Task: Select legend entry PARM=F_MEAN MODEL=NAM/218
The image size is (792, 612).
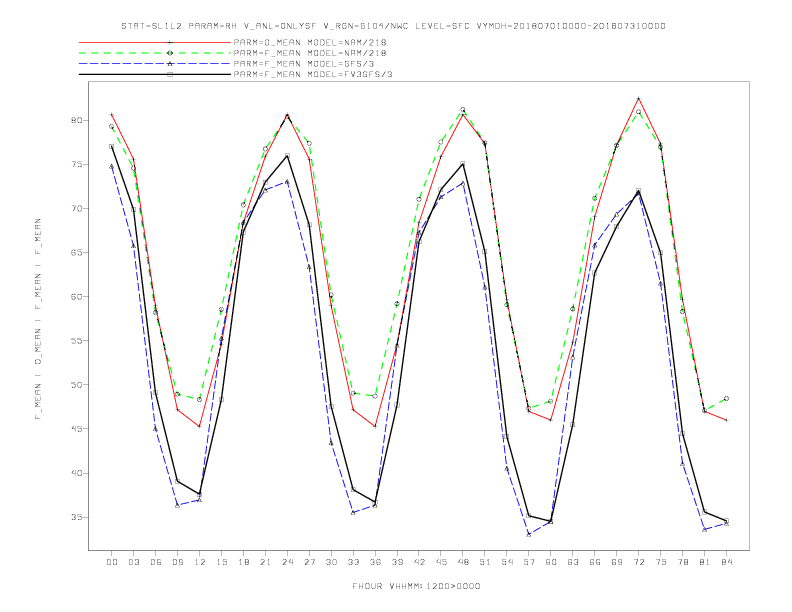Action: tap(310, 53)
